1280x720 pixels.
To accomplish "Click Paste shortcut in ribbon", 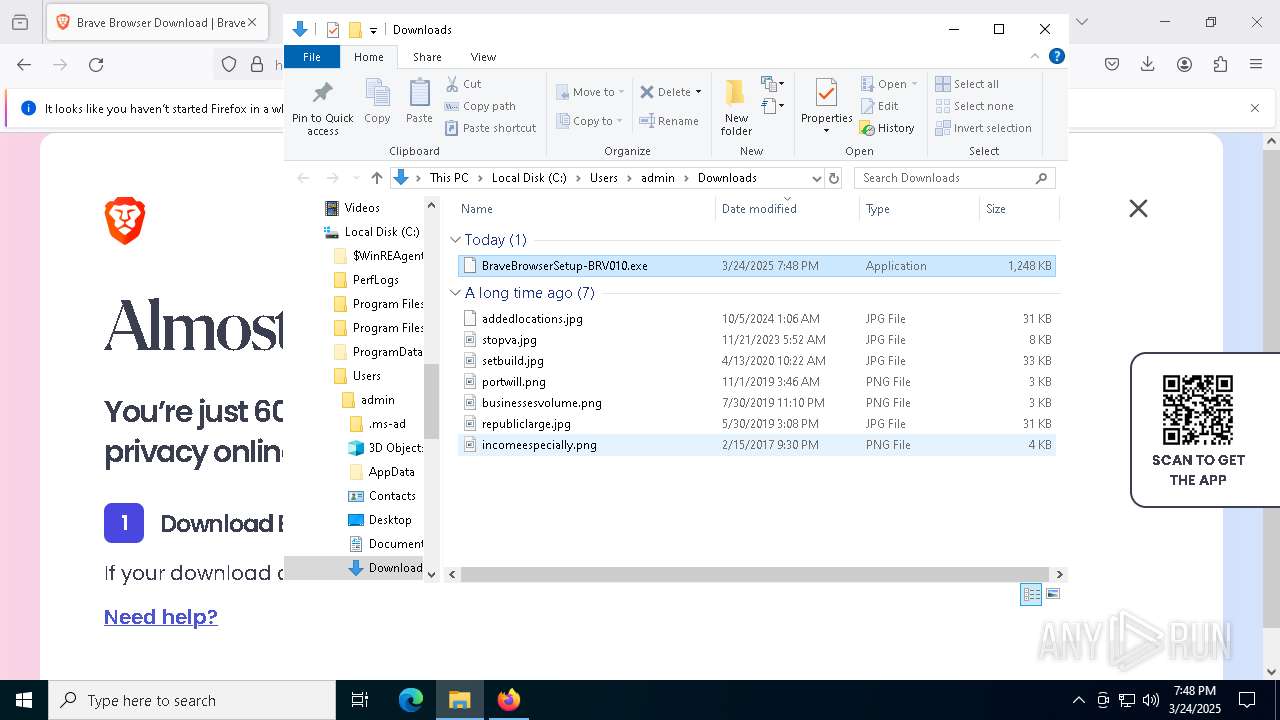I will (490, 128).
